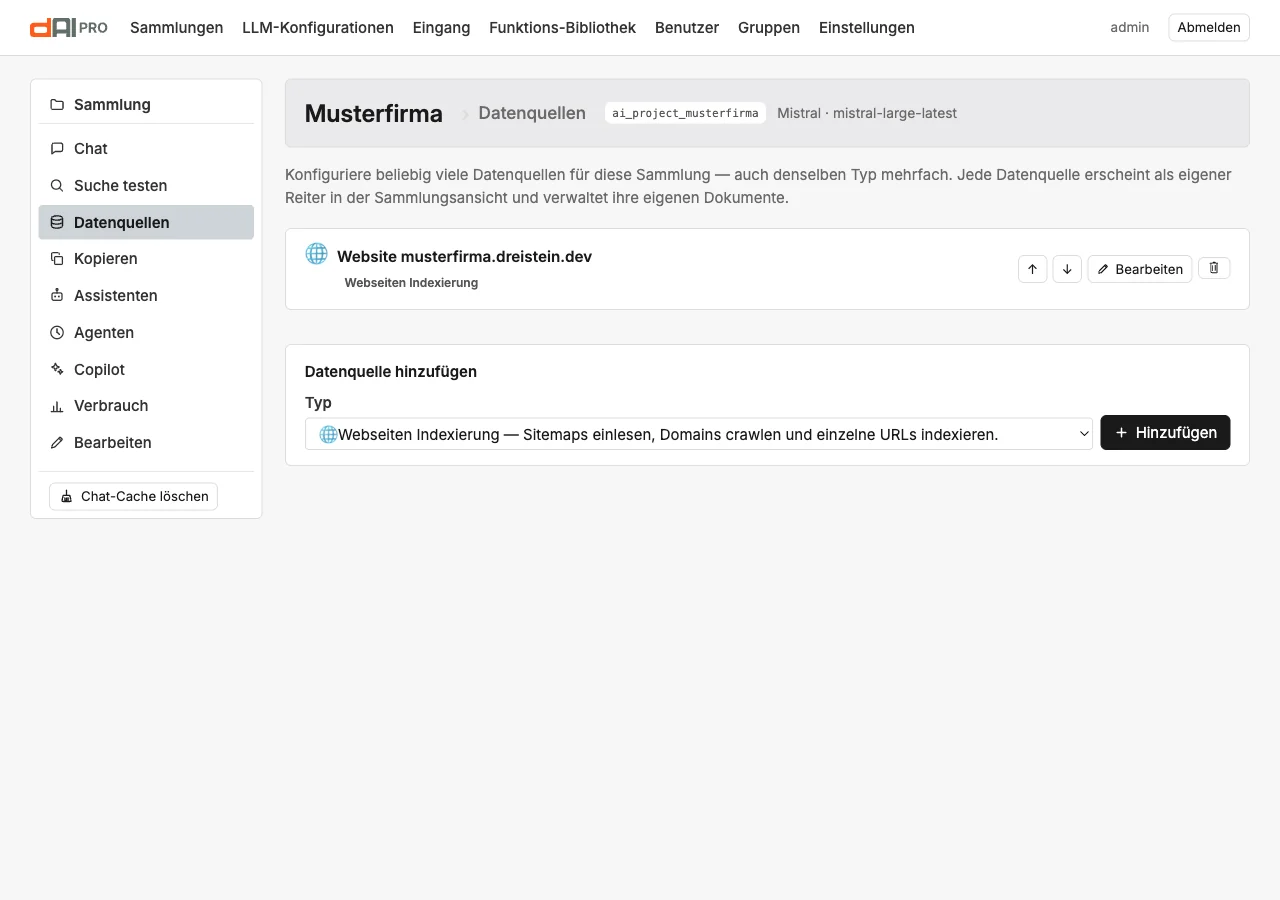Click the pencil icon in sidebar Bearbeiten
The image size is (1280, 900).
(x=57, y=443)
